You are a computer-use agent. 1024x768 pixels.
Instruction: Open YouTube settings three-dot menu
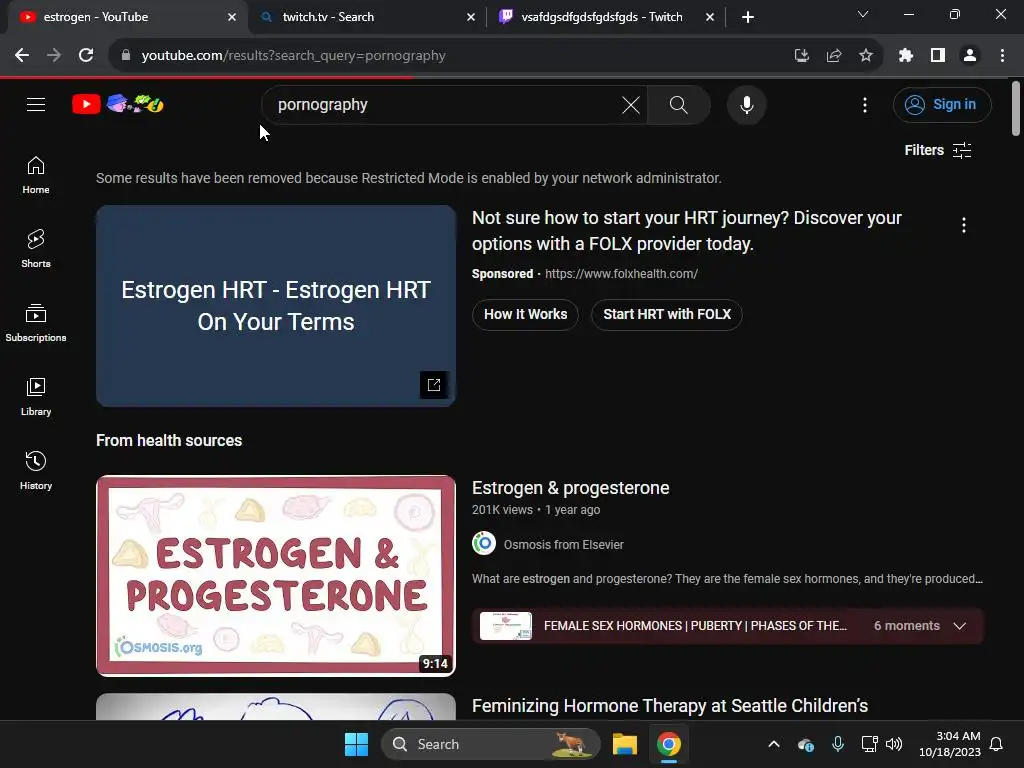click(865, 104)
